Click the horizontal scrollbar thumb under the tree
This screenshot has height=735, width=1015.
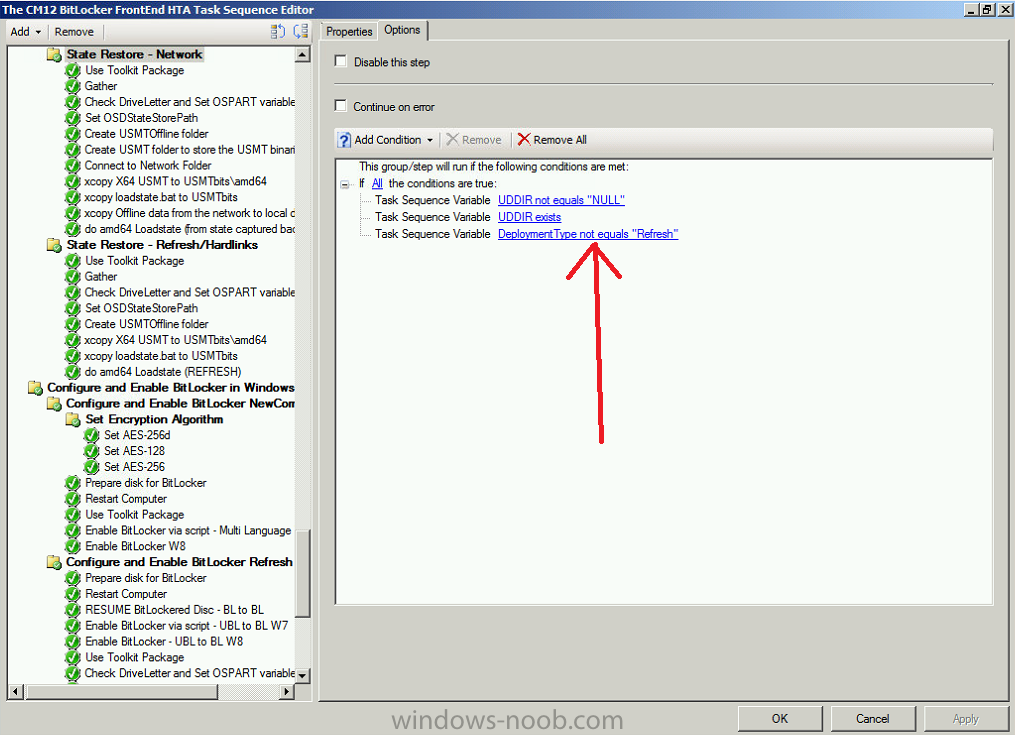(121, 692)
